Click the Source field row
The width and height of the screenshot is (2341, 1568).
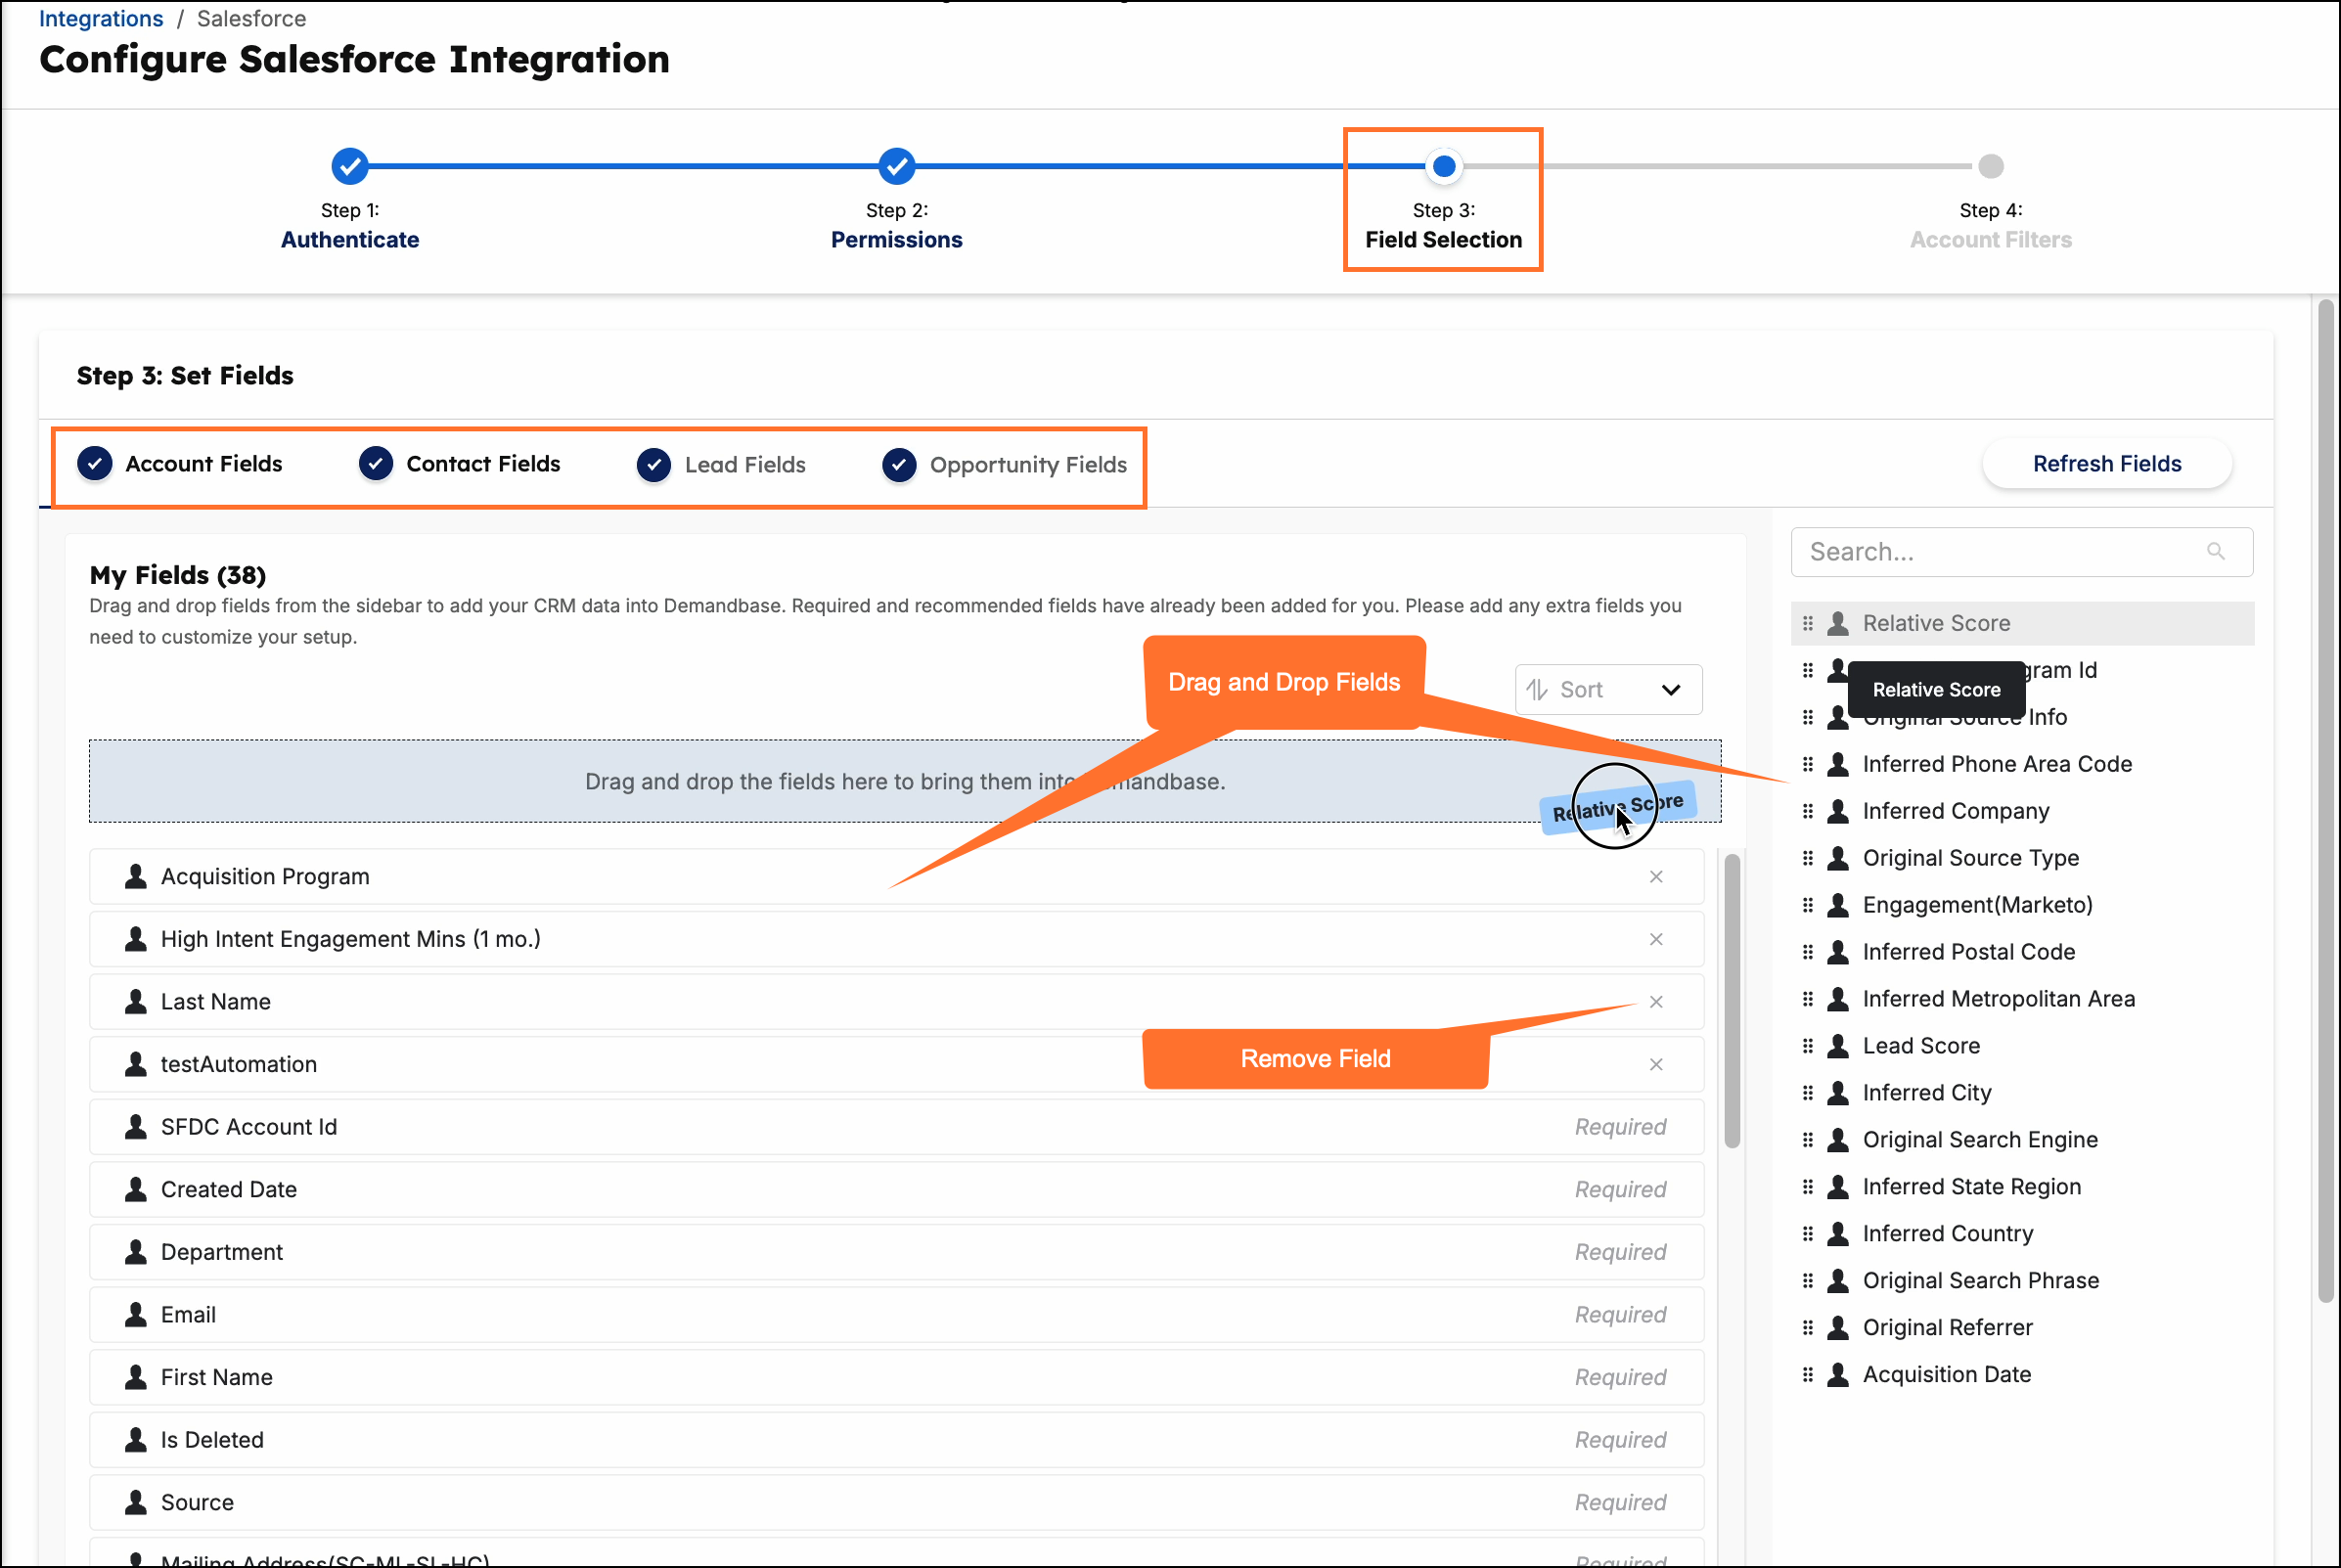point(896,1503)
